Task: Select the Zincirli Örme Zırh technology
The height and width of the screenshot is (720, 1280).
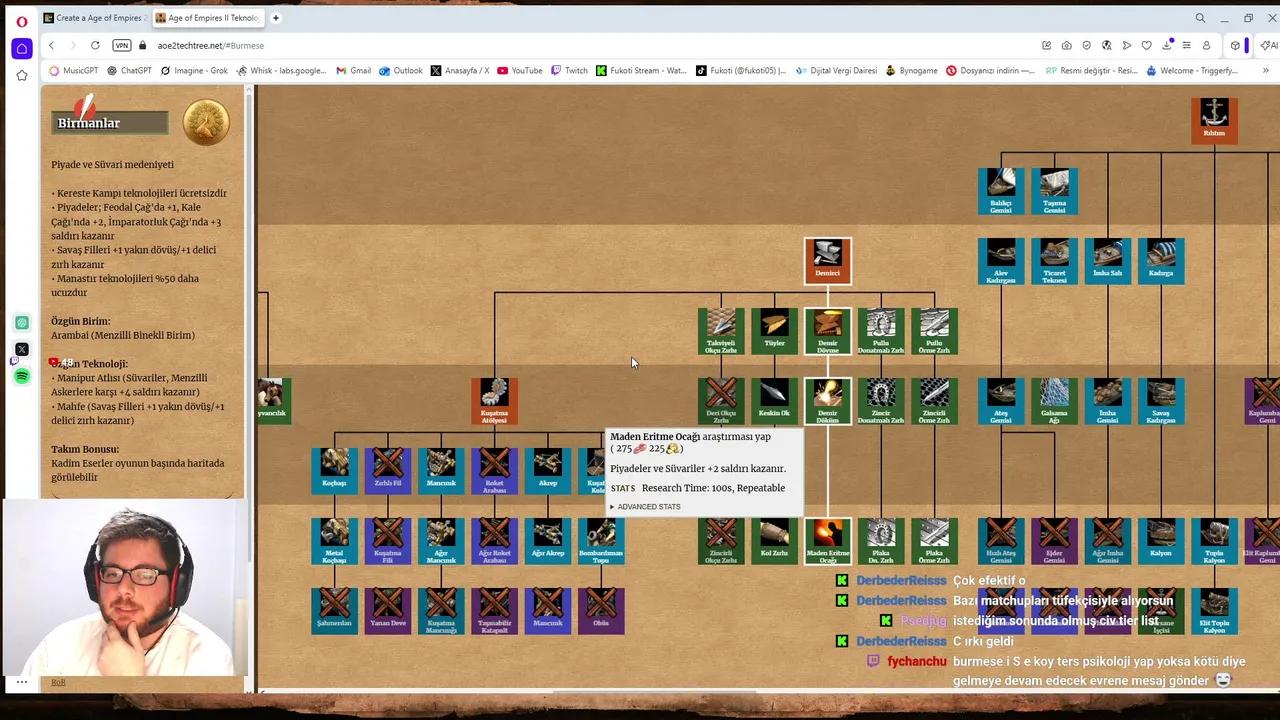Action: tap(934, 401)
